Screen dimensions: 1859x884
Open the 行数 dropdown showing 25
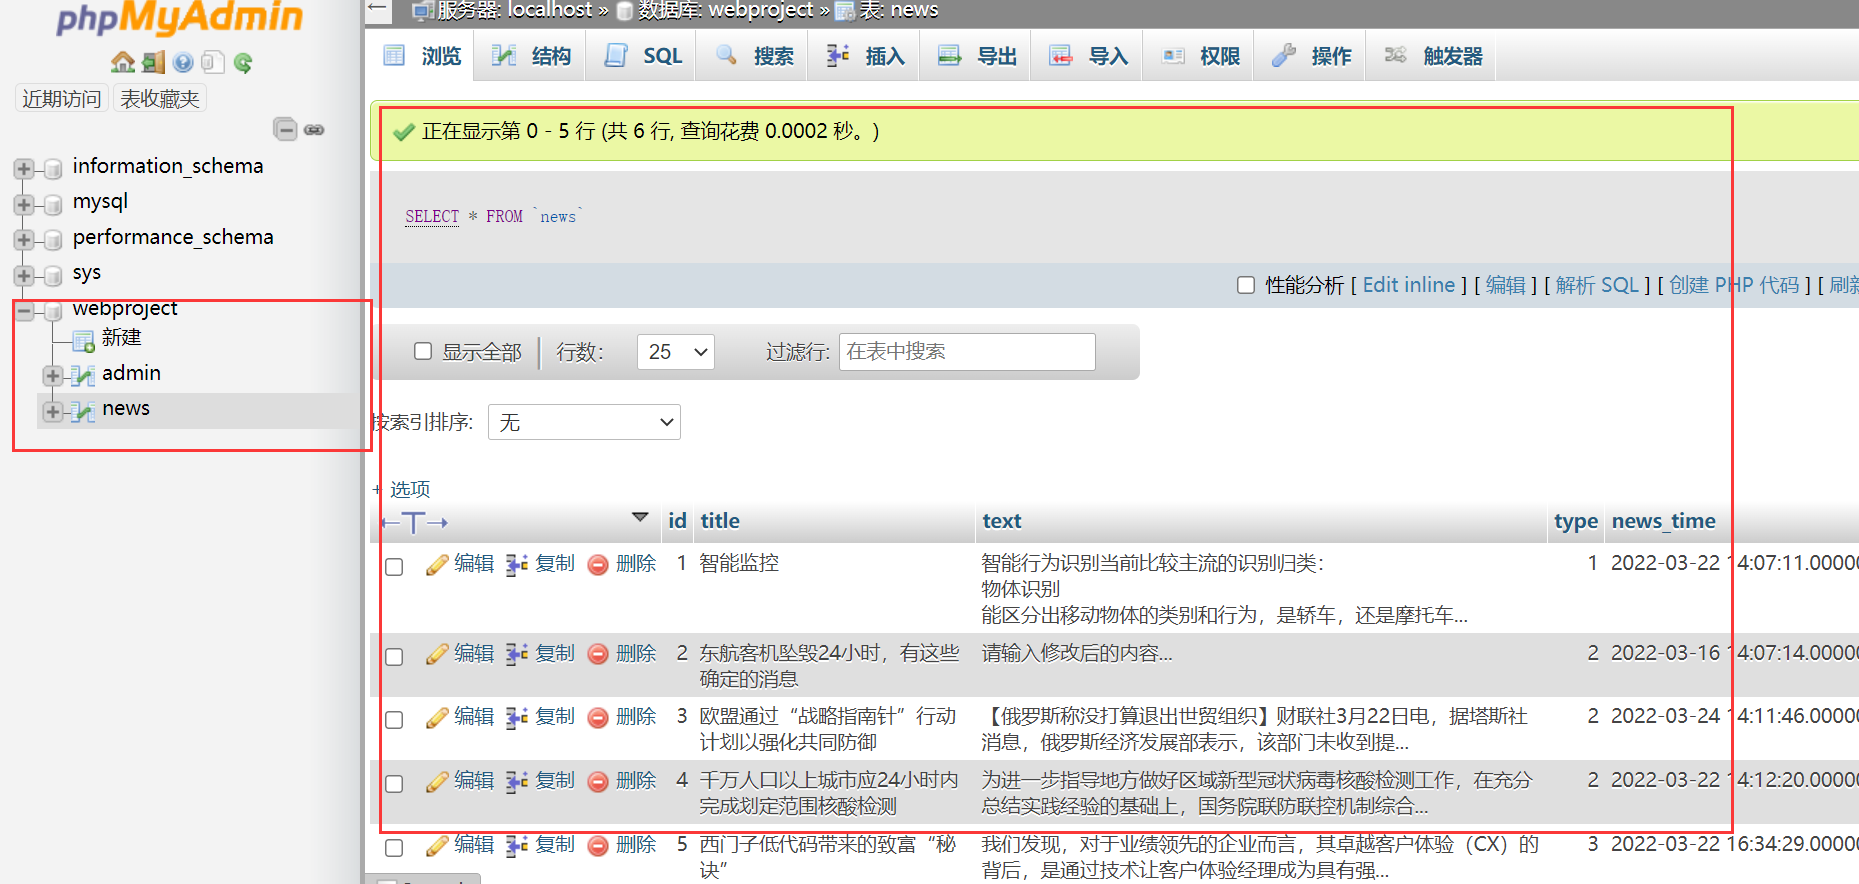676,352
